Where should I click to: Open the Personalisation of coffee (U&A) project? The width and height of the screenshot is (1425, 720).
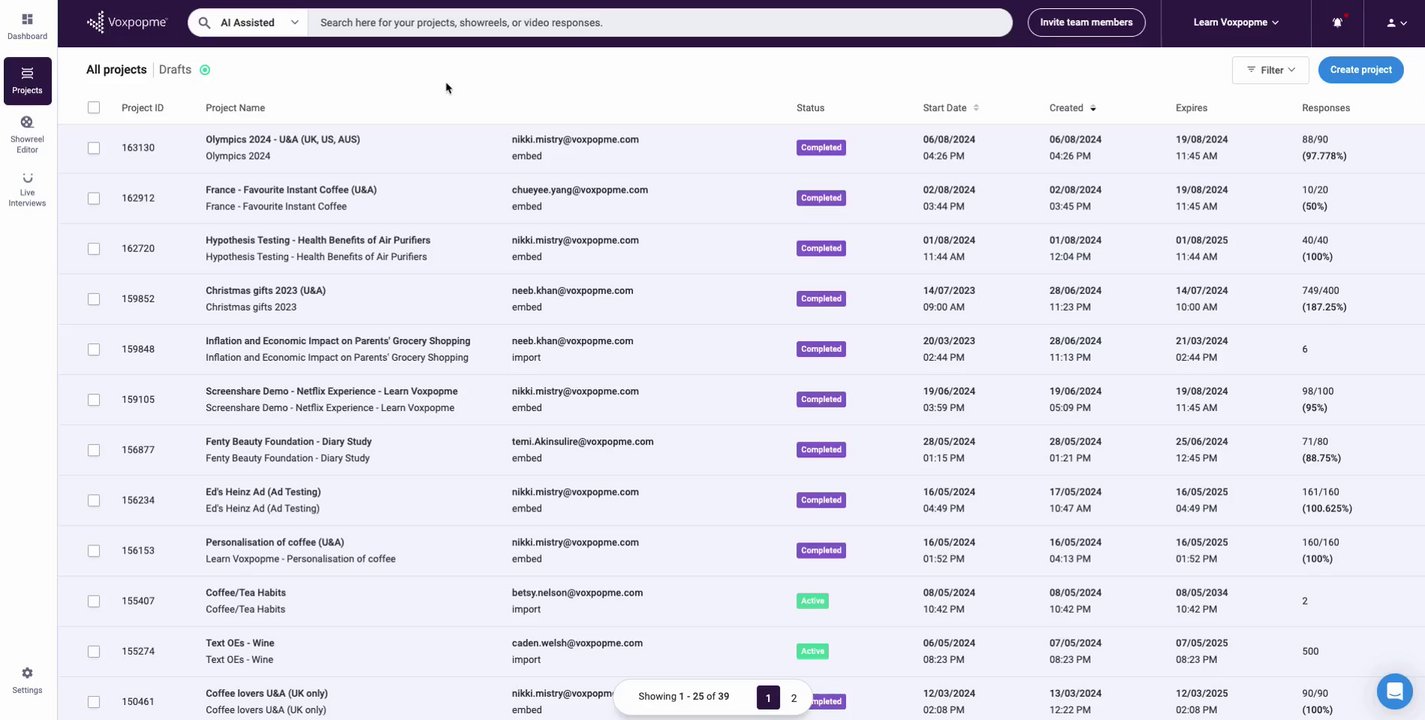275,542
